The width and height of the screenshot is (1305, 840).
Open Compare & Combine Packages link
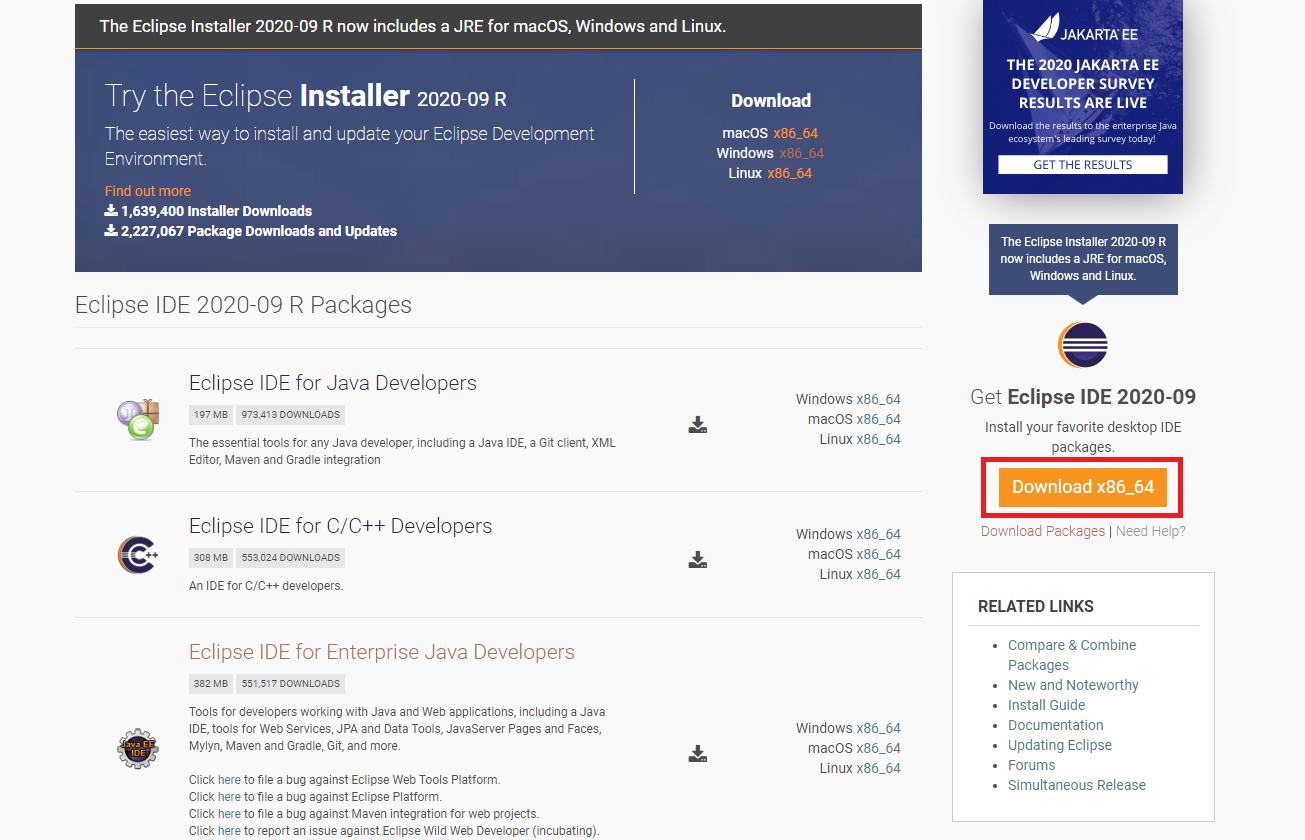click(x=1072, y=655)
